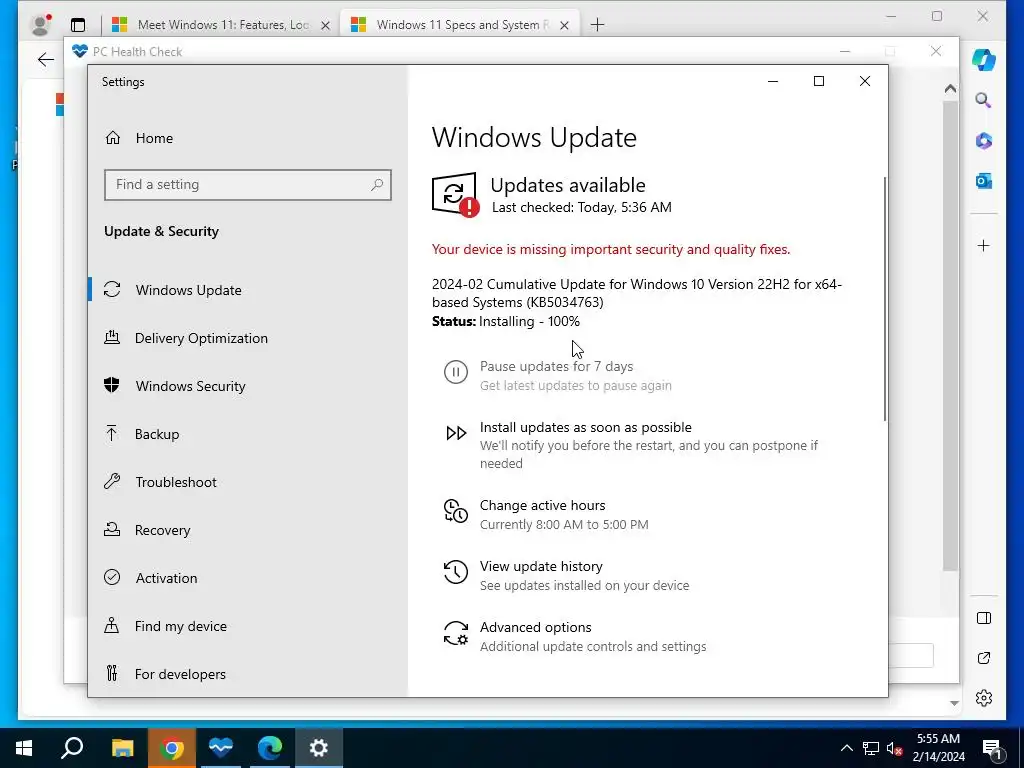The width and height of the screenshot is (1024, 768).
Task: Click the search magnifier in Find a setting
Action: coord(377,185)
